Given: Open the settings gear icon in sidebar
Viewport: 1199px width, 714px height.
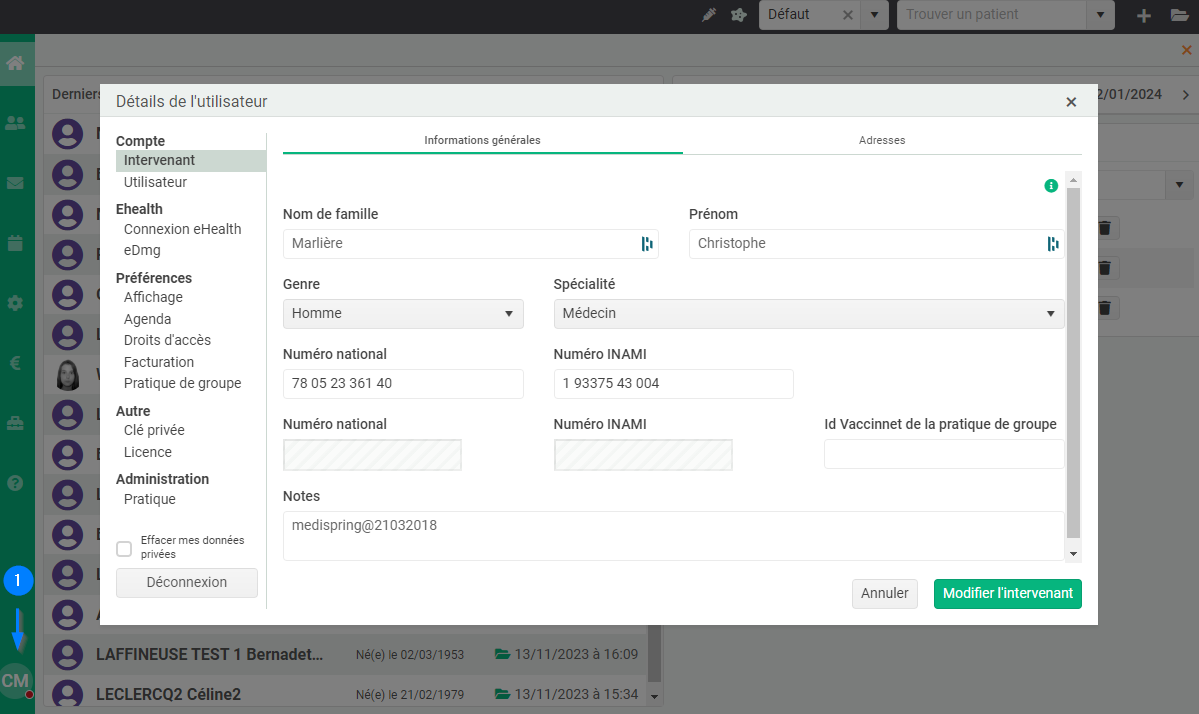Looking at the screenshot, I should click(x=15, y=303).
